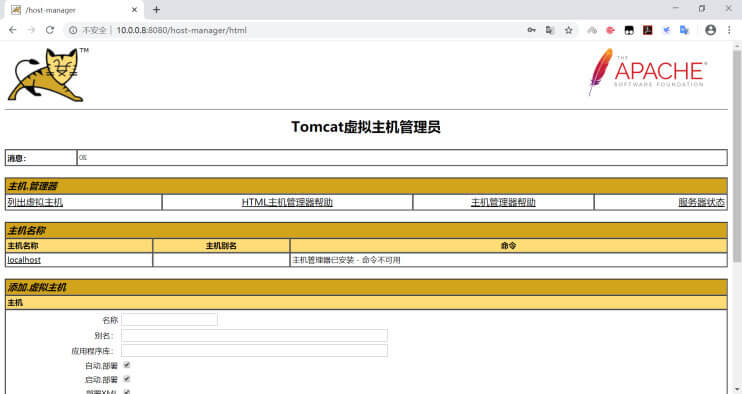Click the Apache Software Foundation logo

coord(647,72)
